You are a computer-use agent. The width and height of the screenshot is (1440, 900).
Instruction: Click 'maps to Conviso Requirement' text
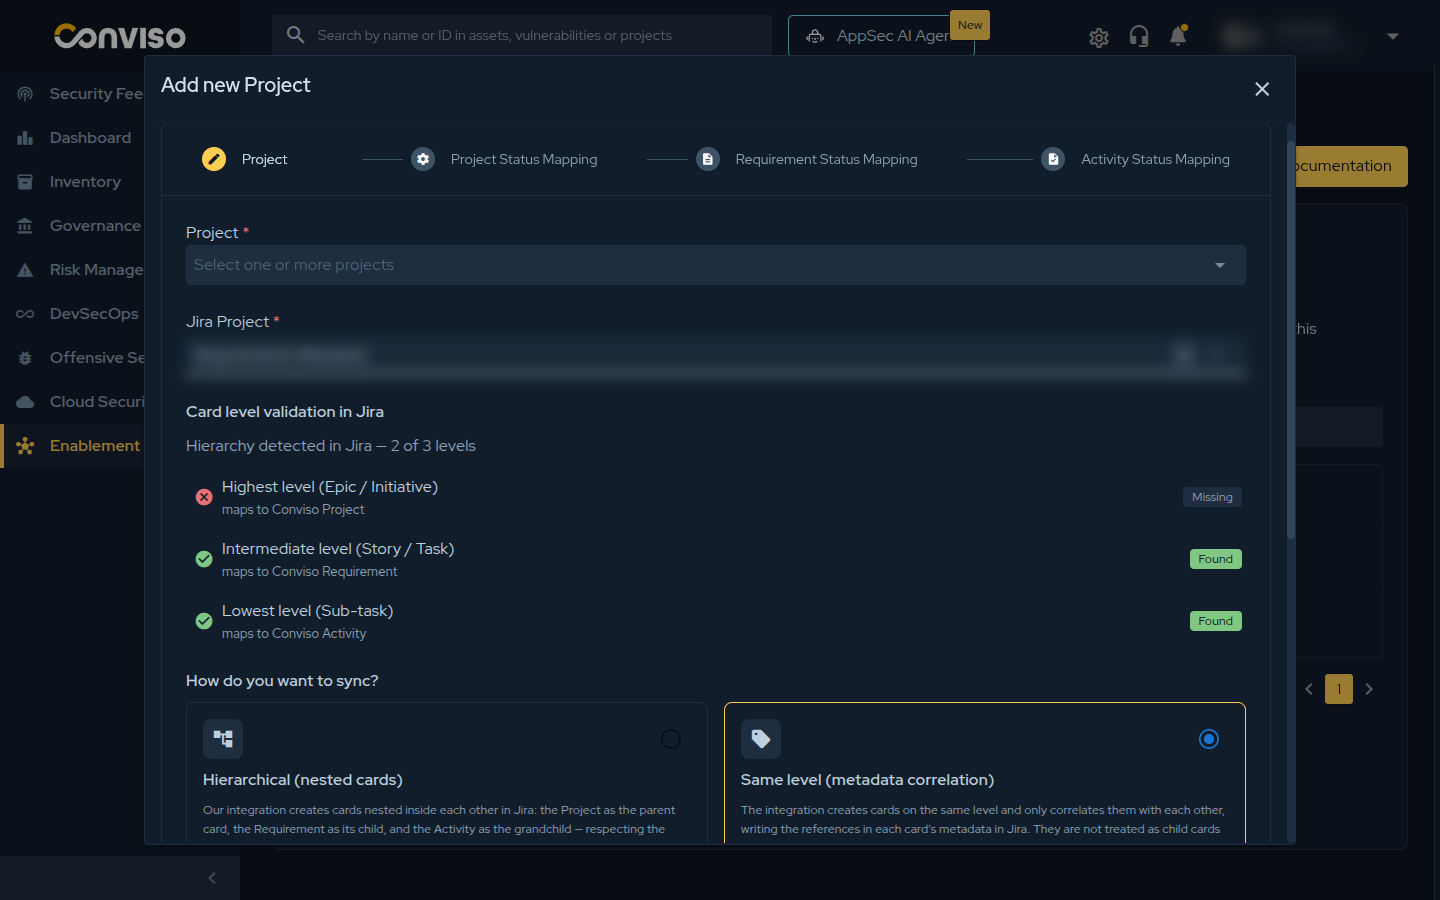tap(310, 572)
